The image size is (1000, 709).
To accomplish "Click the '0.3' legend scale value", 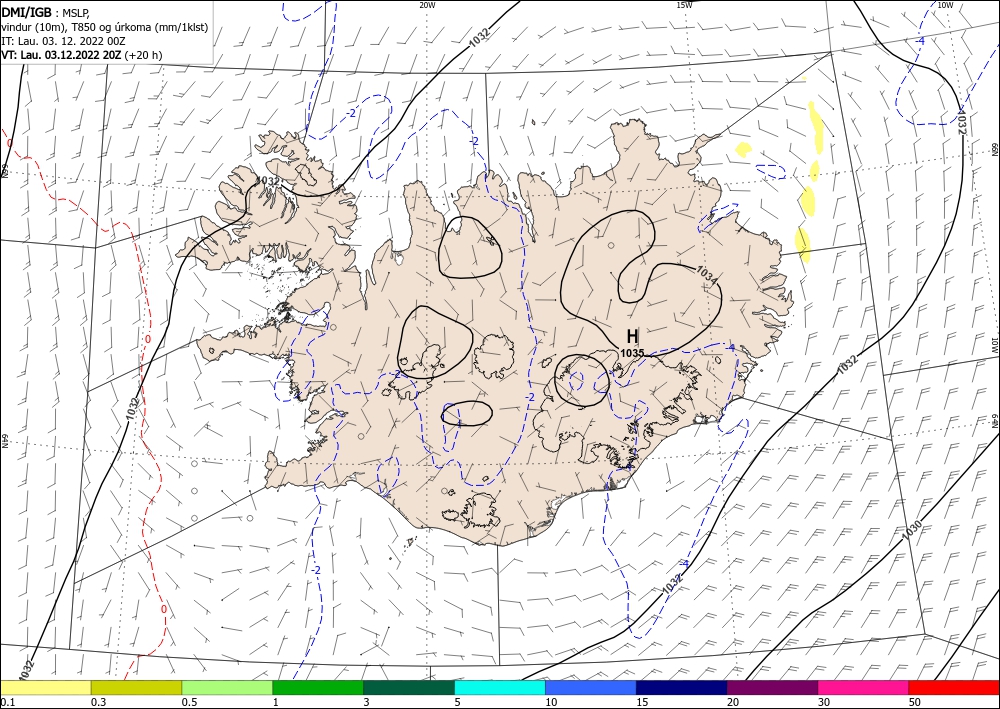I will coord(98,702).
